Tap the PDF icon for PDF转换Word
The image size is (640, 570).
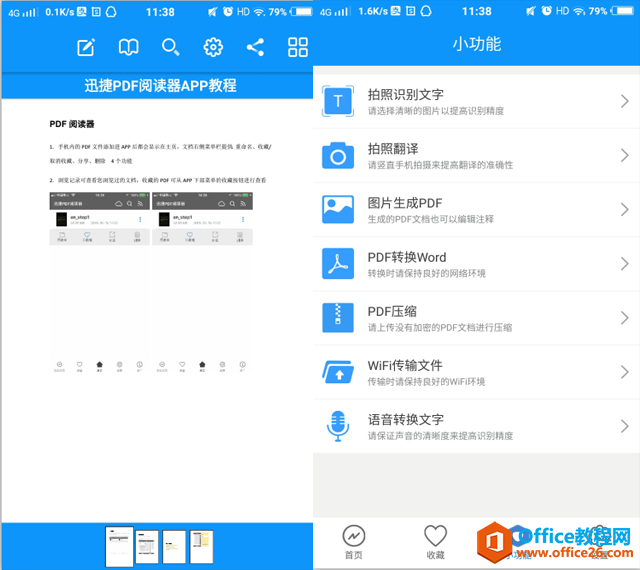tap(338, 263)
